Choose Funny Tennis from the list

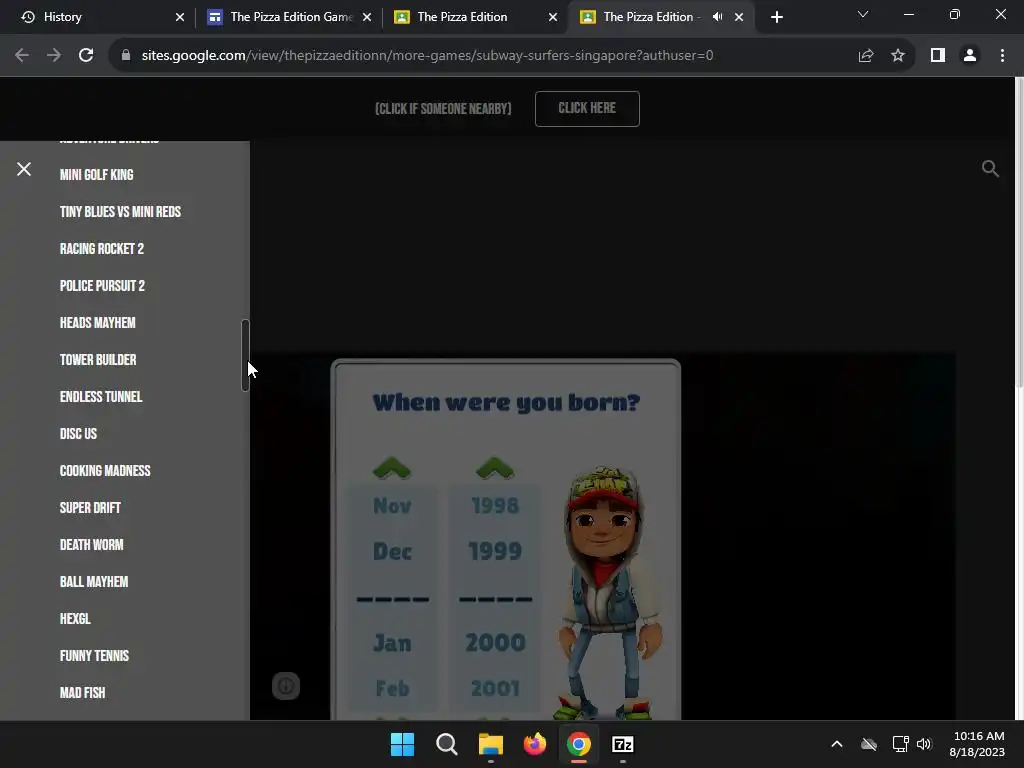coord(95,656)
